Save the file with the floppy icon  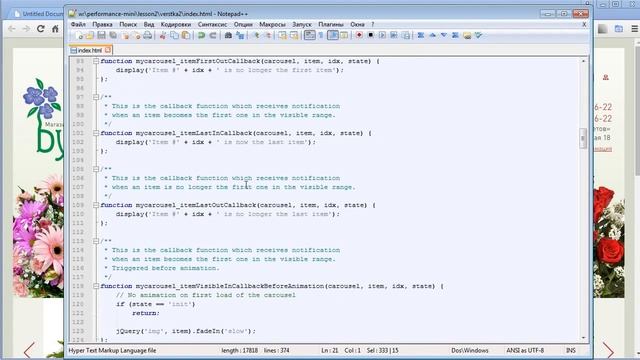pos(101,36)
